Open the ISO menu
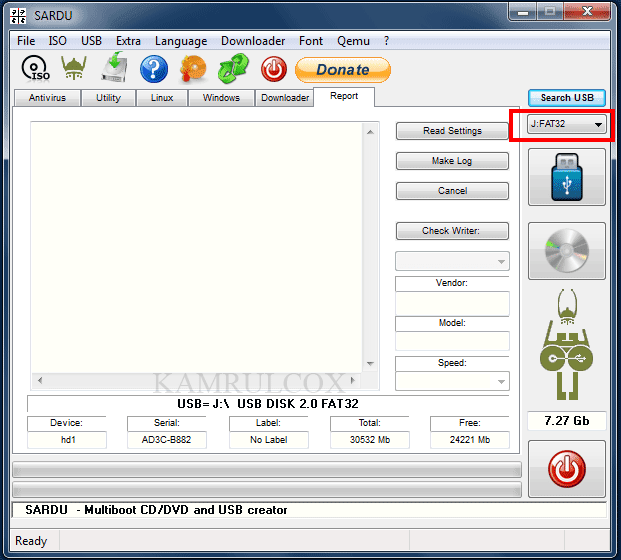Screen dimensions: 621x560 57,41
